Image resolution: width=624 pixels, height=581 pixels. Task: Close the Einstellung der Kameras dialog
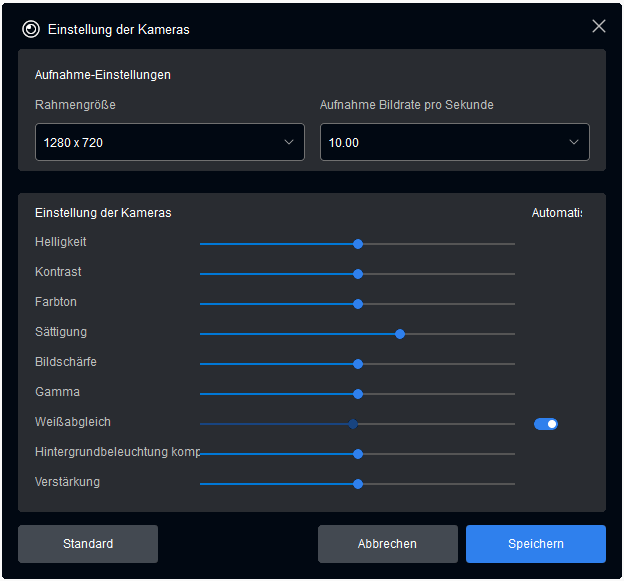[x=598, y=27]
